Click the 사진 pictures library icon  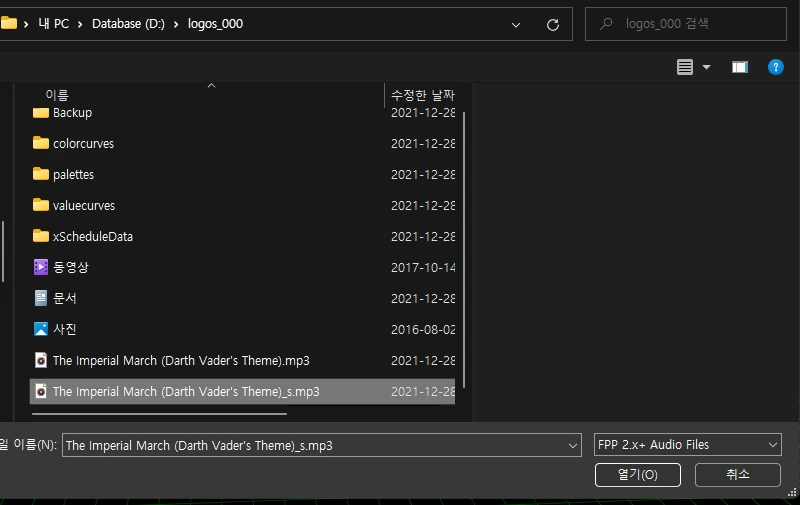click(x=41, y=329)
